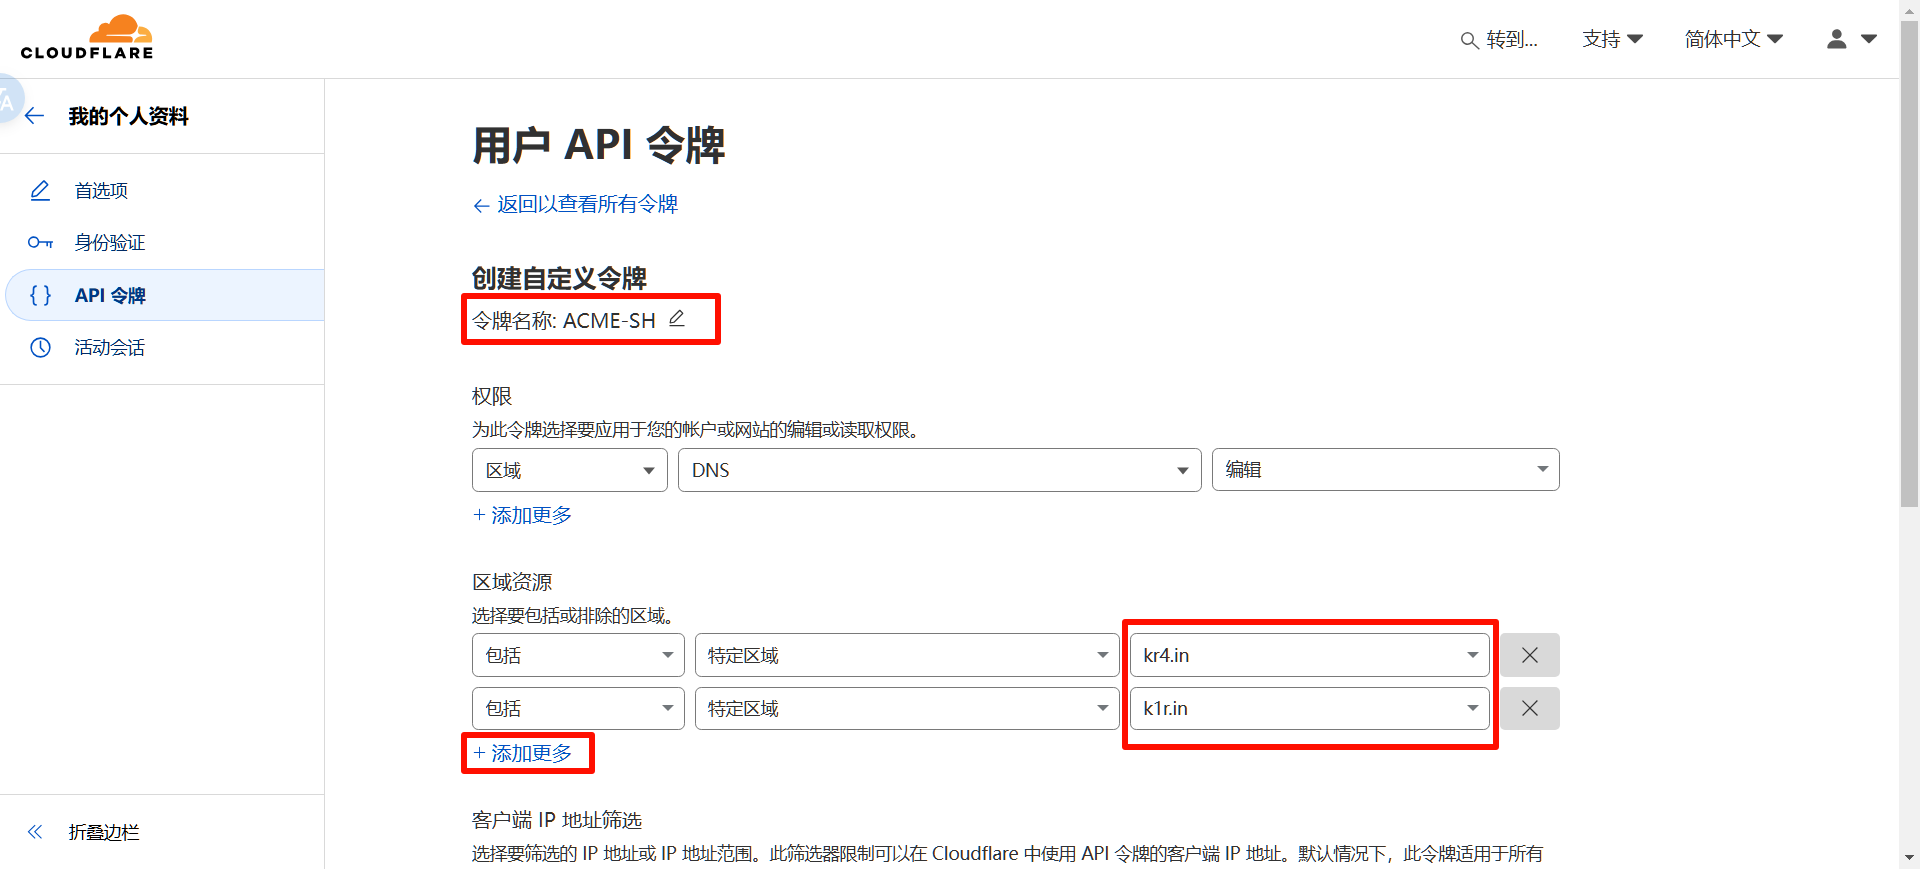Open the 包括 dropdown in kr4.in row
The height and width of the screenshot is (869, 1920).
tap(578, 655)
